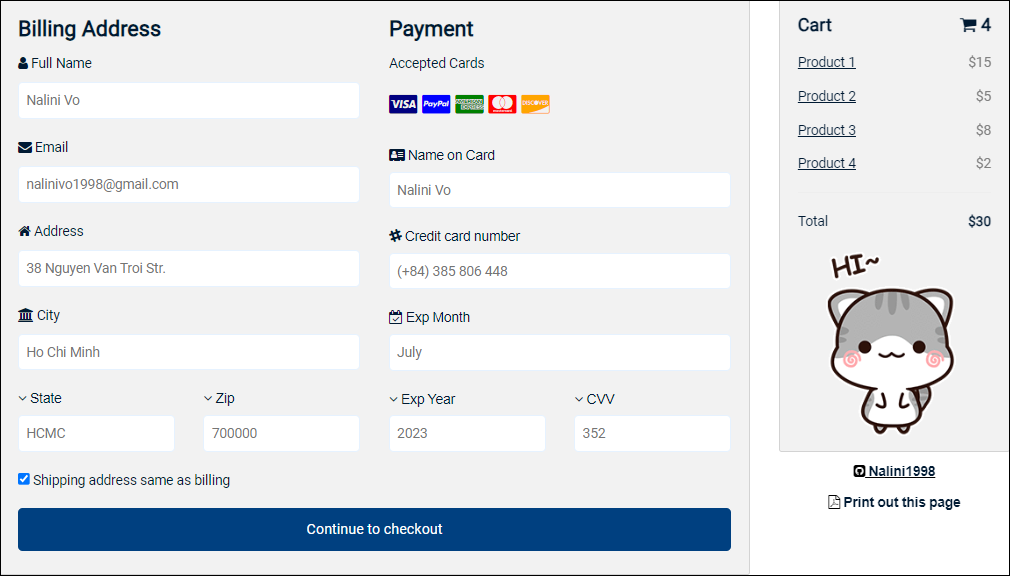Click the American Express card icon
1010x576 pixels.
click(469, 103)
